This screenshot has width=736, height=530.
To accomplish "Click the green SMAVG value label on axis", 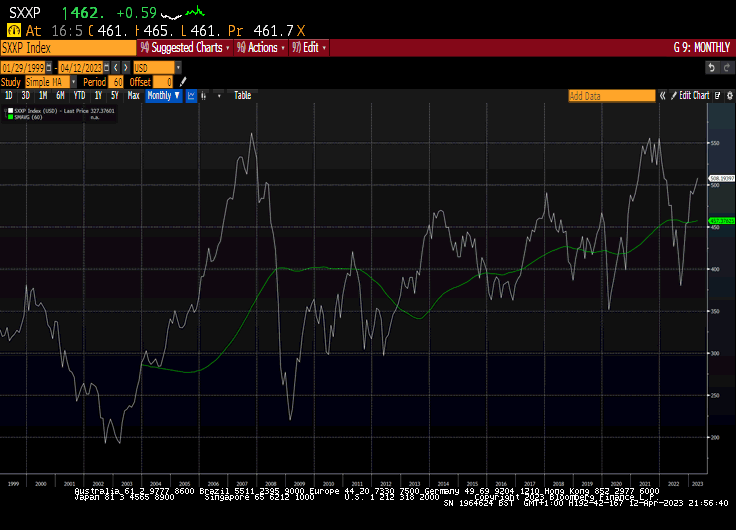I will click(721, 221).
